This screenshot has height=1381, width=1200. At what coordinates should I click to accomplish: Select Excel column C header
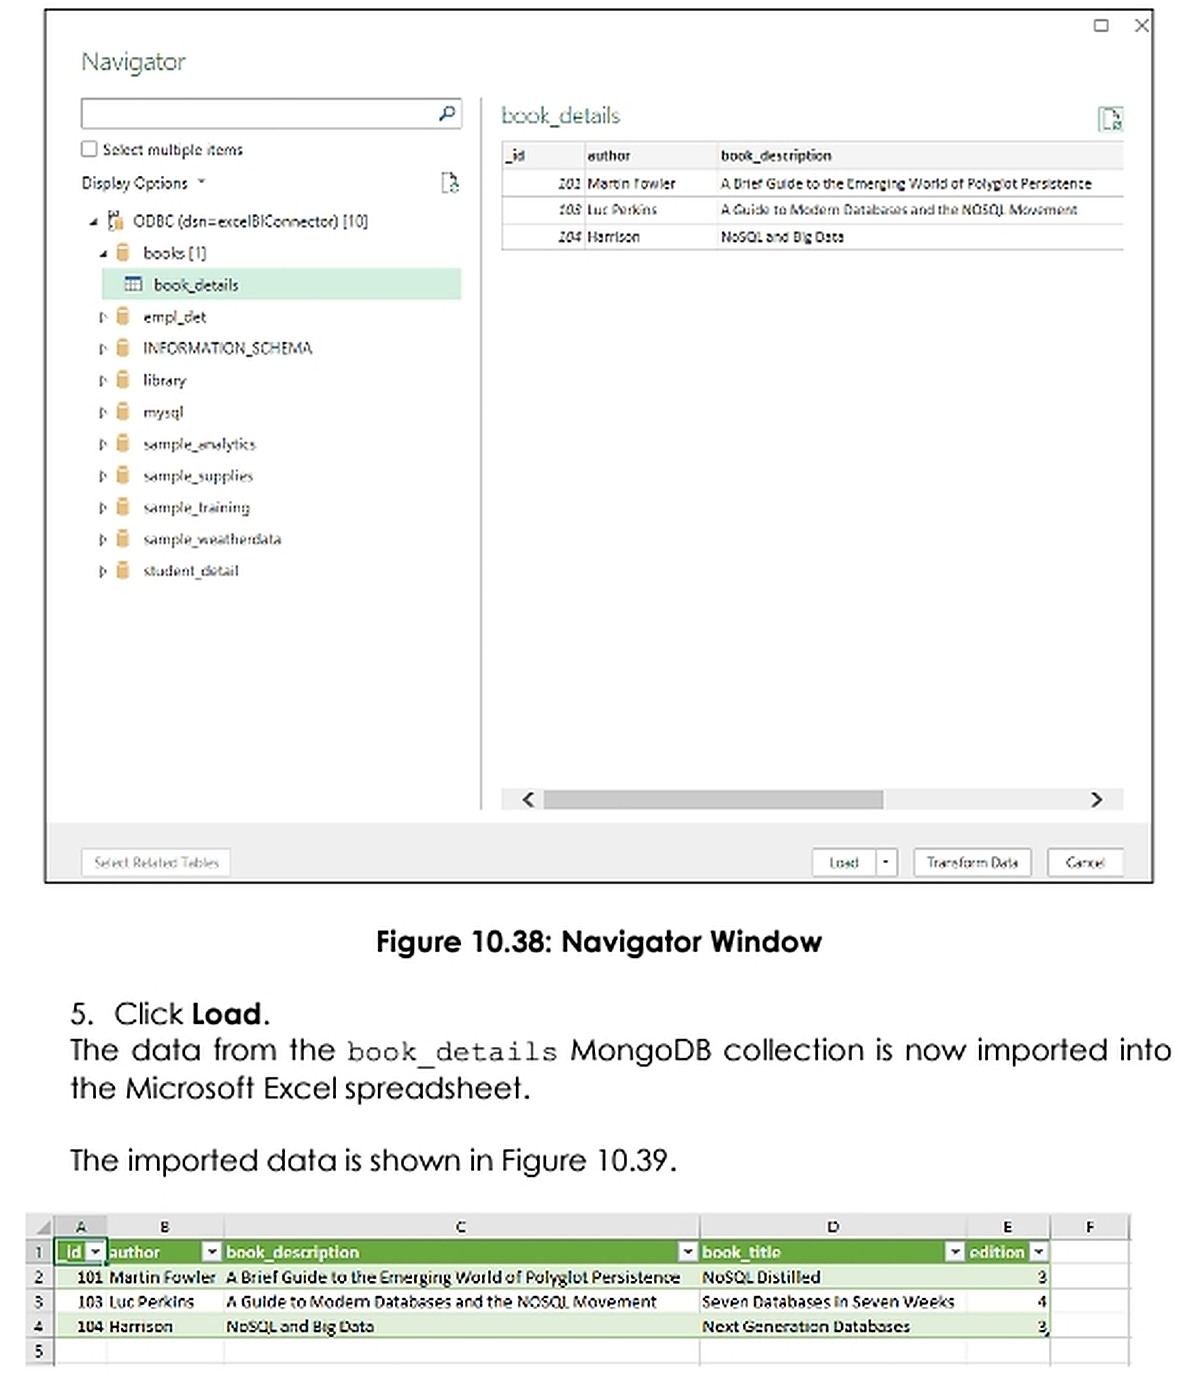461,1227
